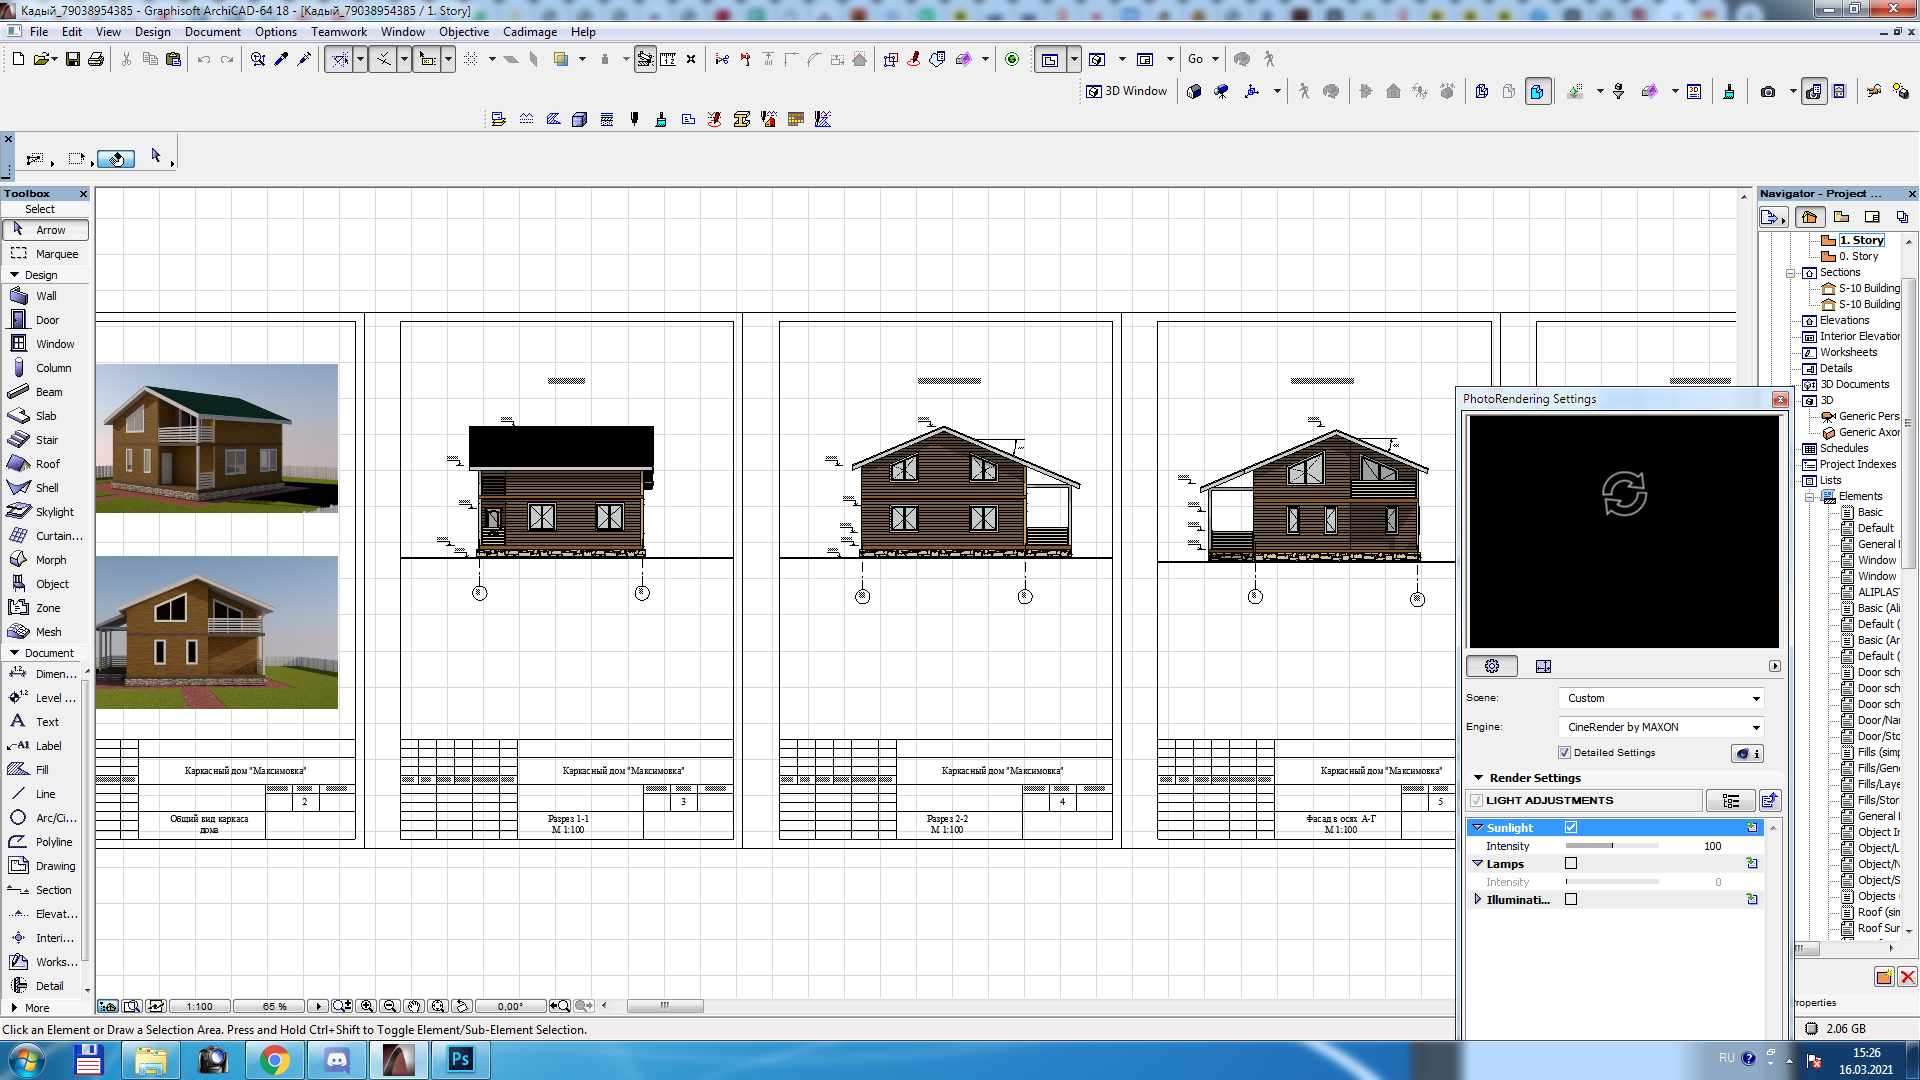
Task: Select the Section tool
Action: click(x=45, y=890)
